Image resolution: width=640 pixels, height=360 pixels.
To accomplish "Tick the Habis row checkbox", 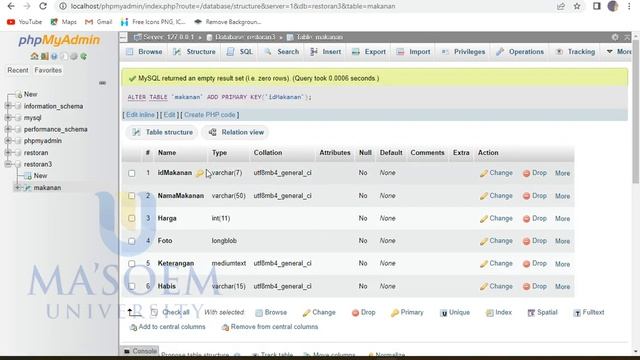I will (131, 287).
